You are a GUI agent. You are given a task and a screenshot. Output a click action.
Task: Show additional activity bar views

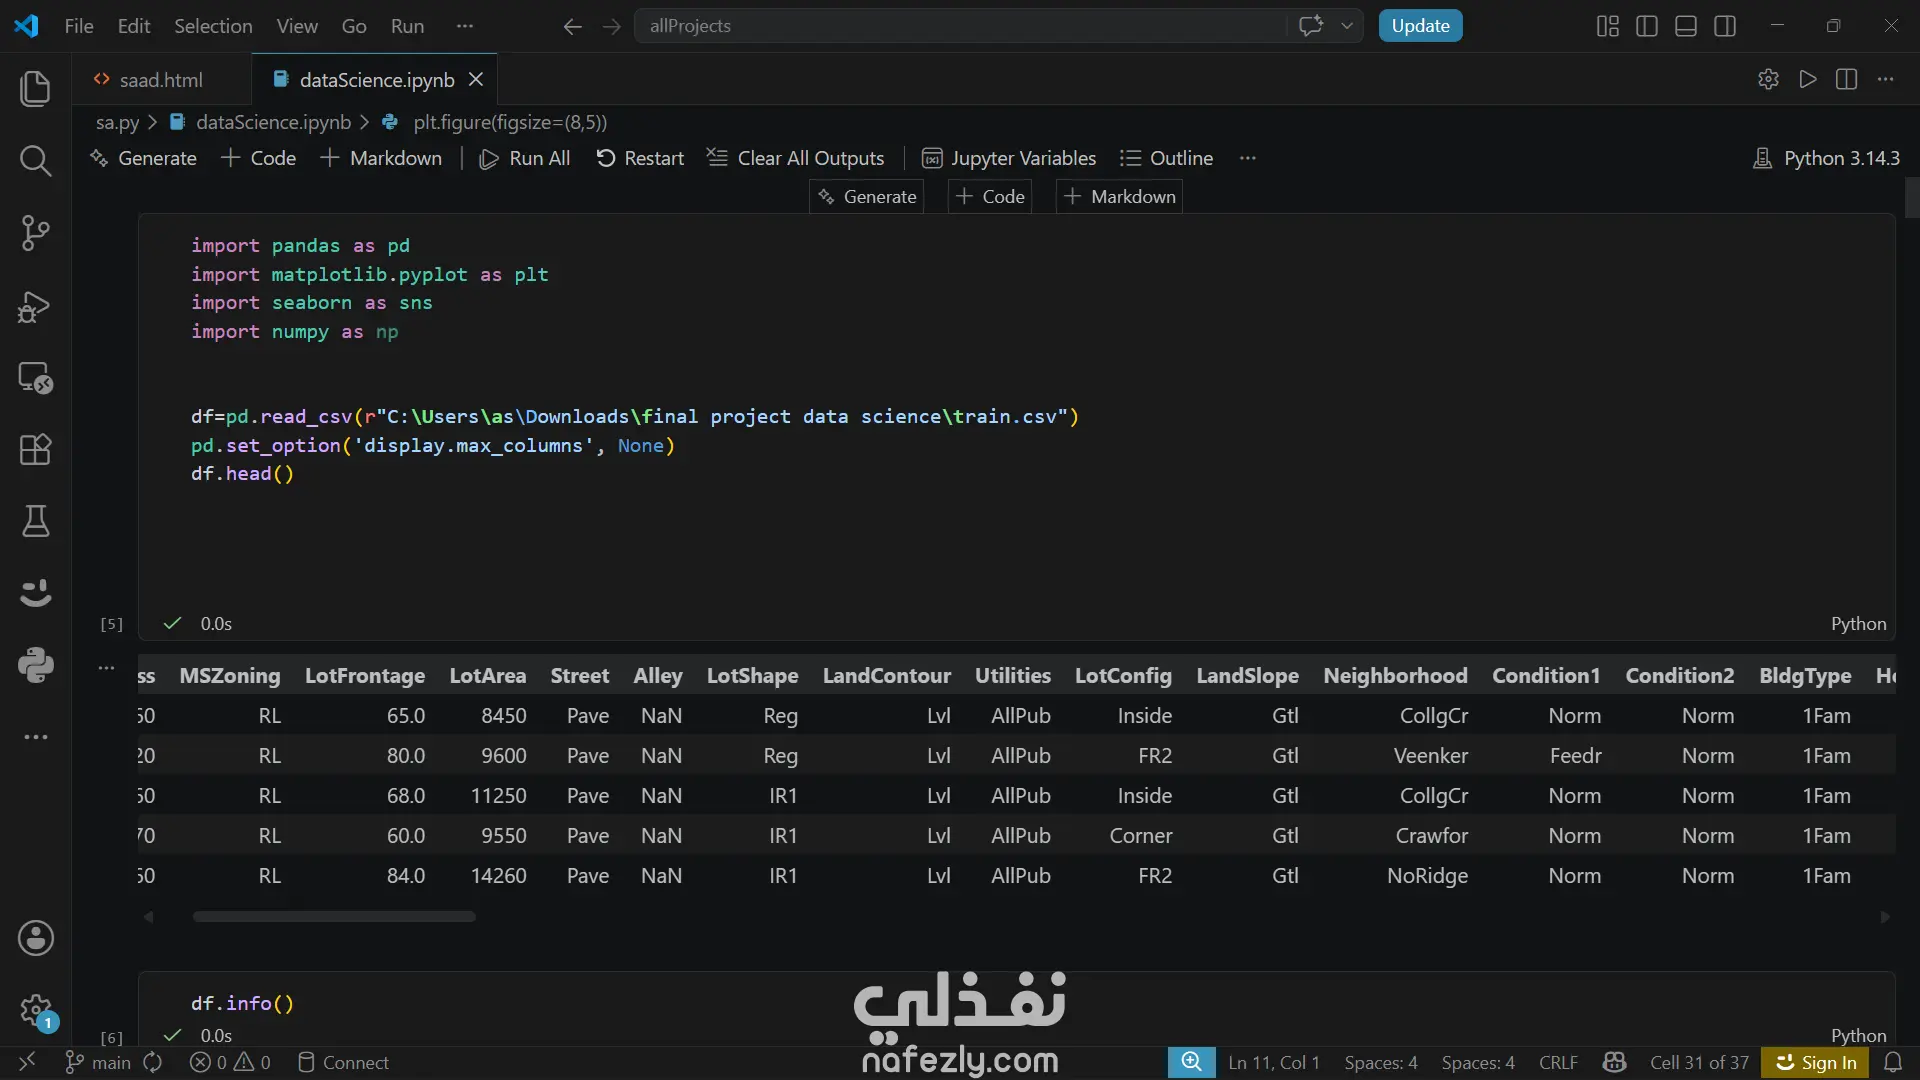pos(35,737)
